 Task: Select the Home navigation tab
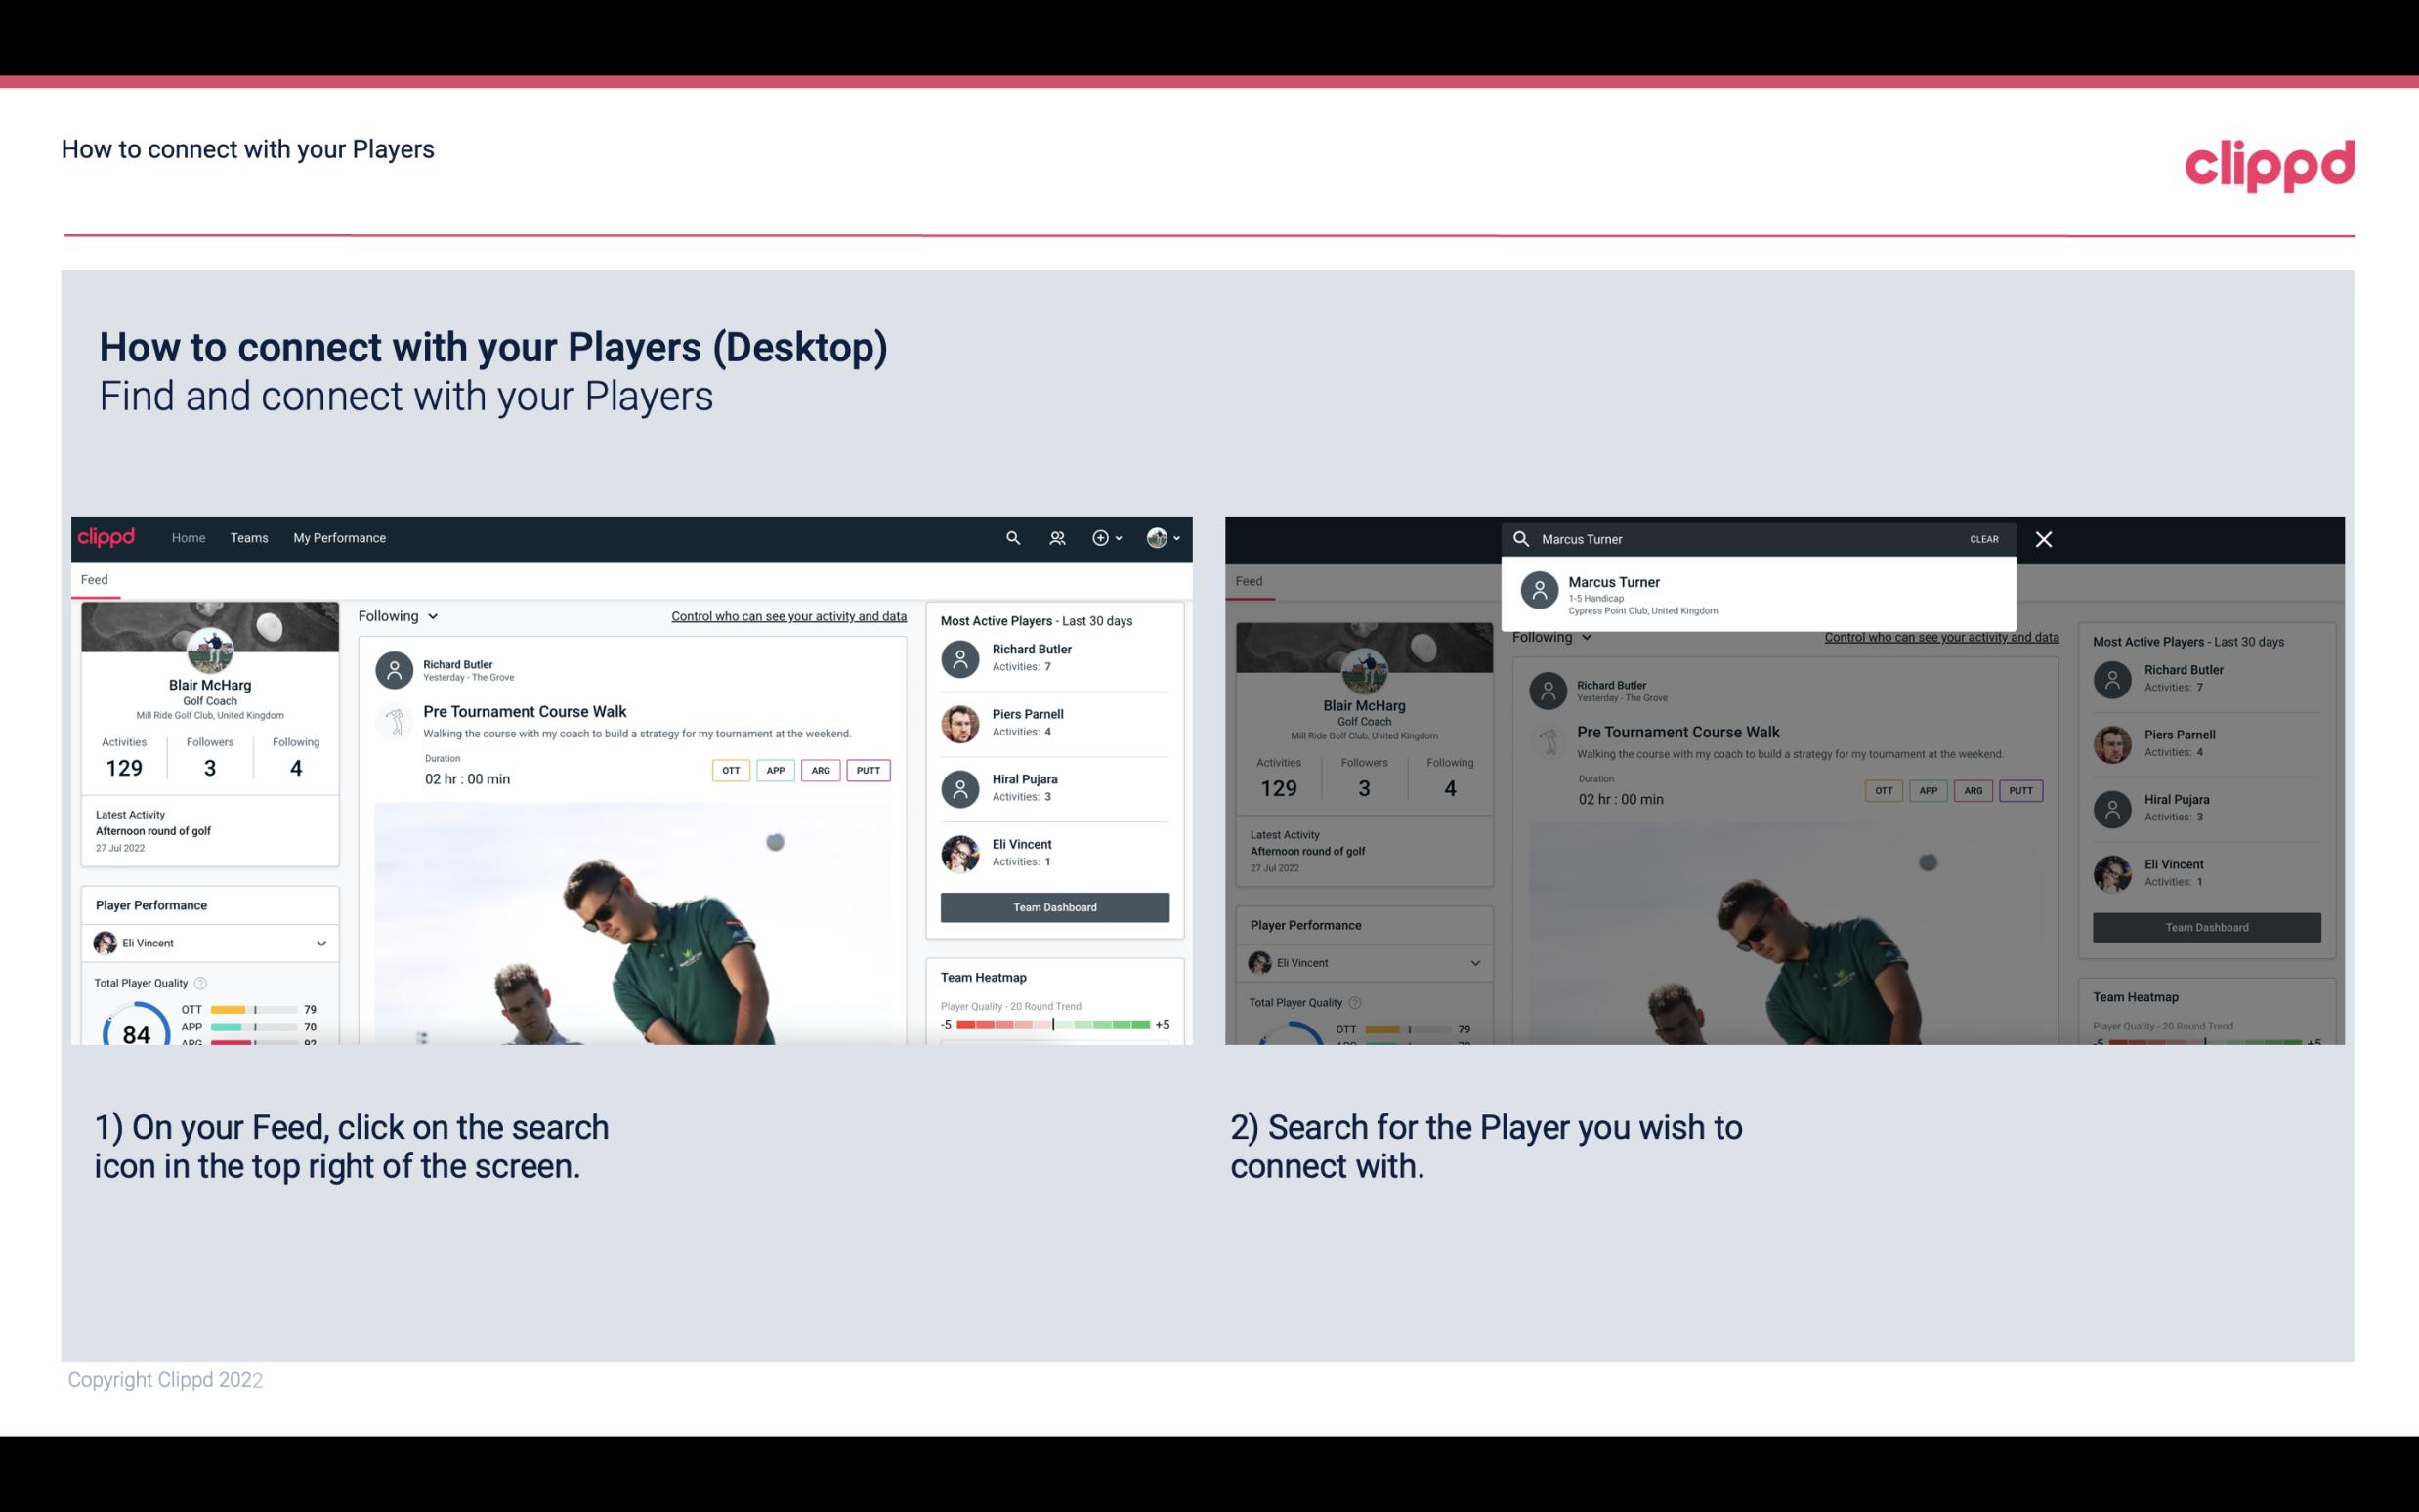click(x=187, y=536)
